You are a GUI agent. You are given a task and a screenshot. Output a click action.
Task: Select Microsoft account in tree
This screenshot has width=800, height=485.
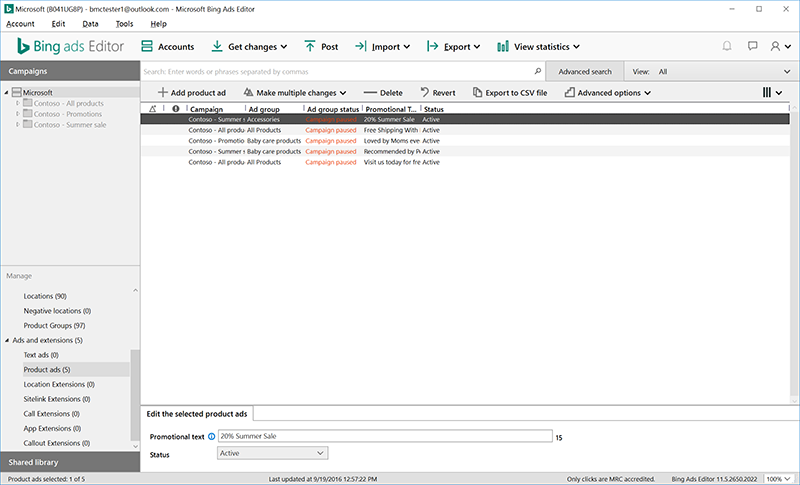tap(37, 93)
